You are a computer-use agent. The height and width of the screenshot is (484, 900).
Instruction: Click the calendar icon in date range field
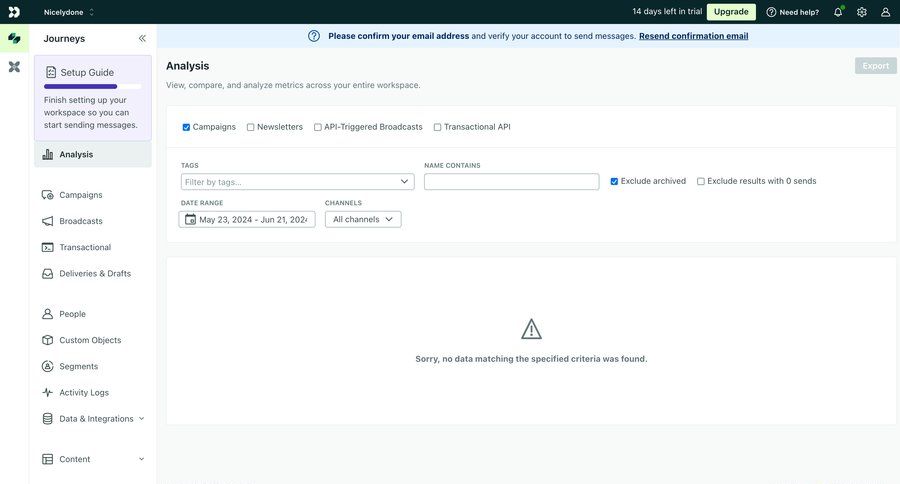click(x=190, y=219)
